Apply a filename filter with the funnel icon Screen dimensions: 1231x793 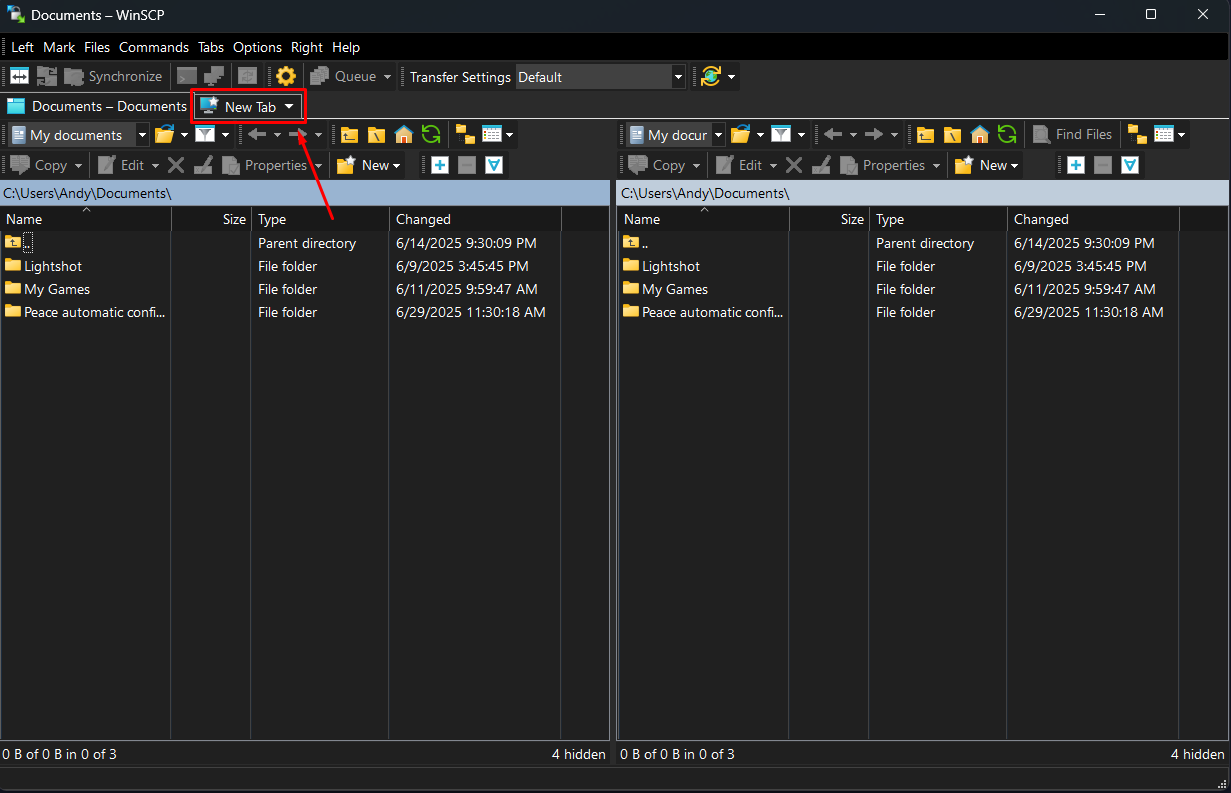tap(203, 134)
